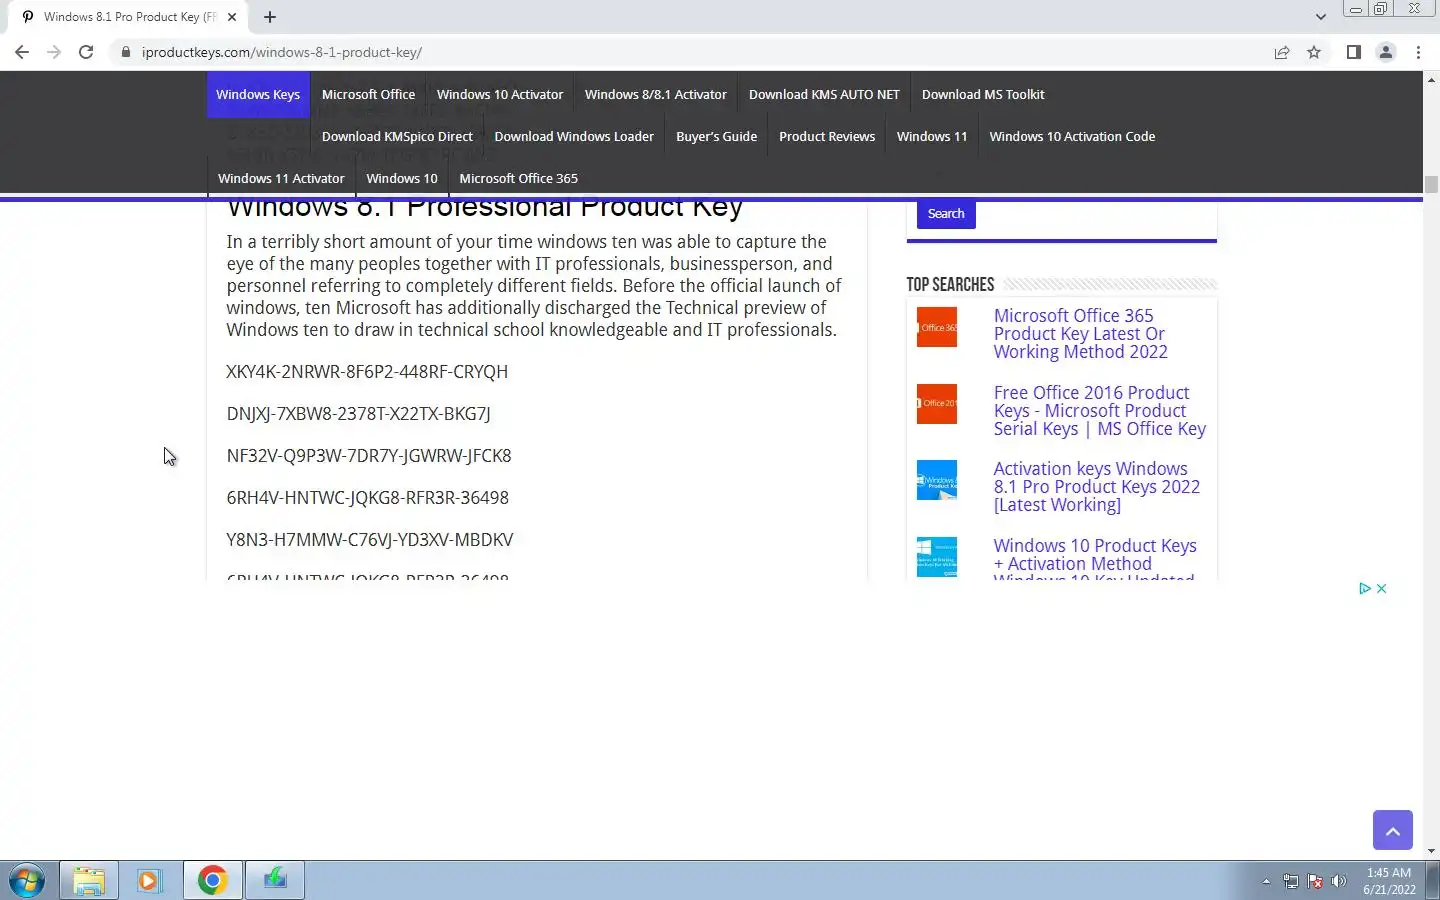Open the volume control tray icon
Screen dimensions: 1440x900
pyautogui.click(x=1339, y=882)
